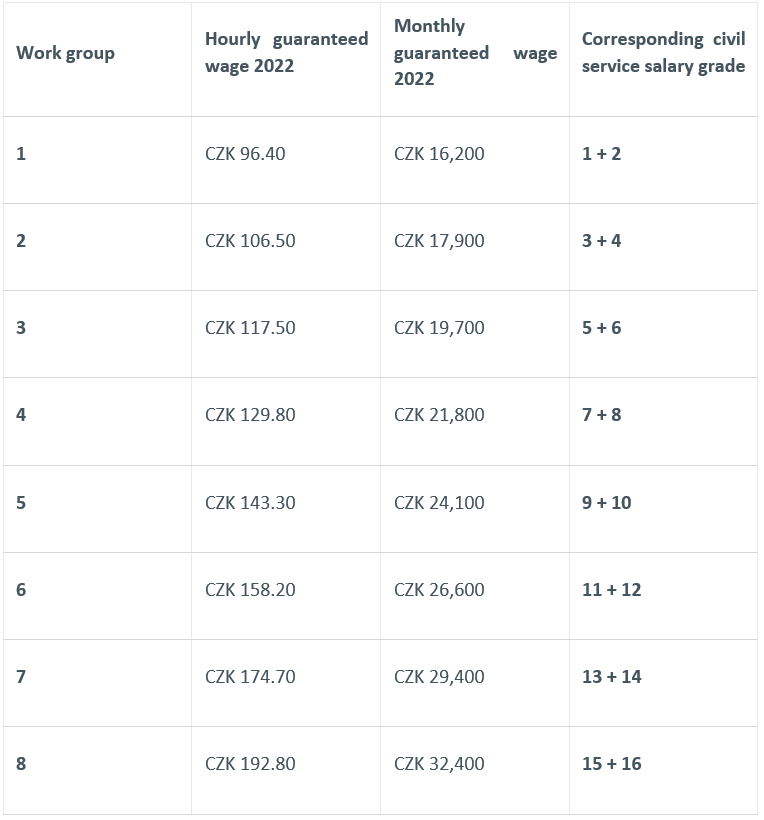Viewport: 764px width, 820px height.
Task: Click the CZK 26,600 monthly wage cell
Action: click(x=439, y=590)
